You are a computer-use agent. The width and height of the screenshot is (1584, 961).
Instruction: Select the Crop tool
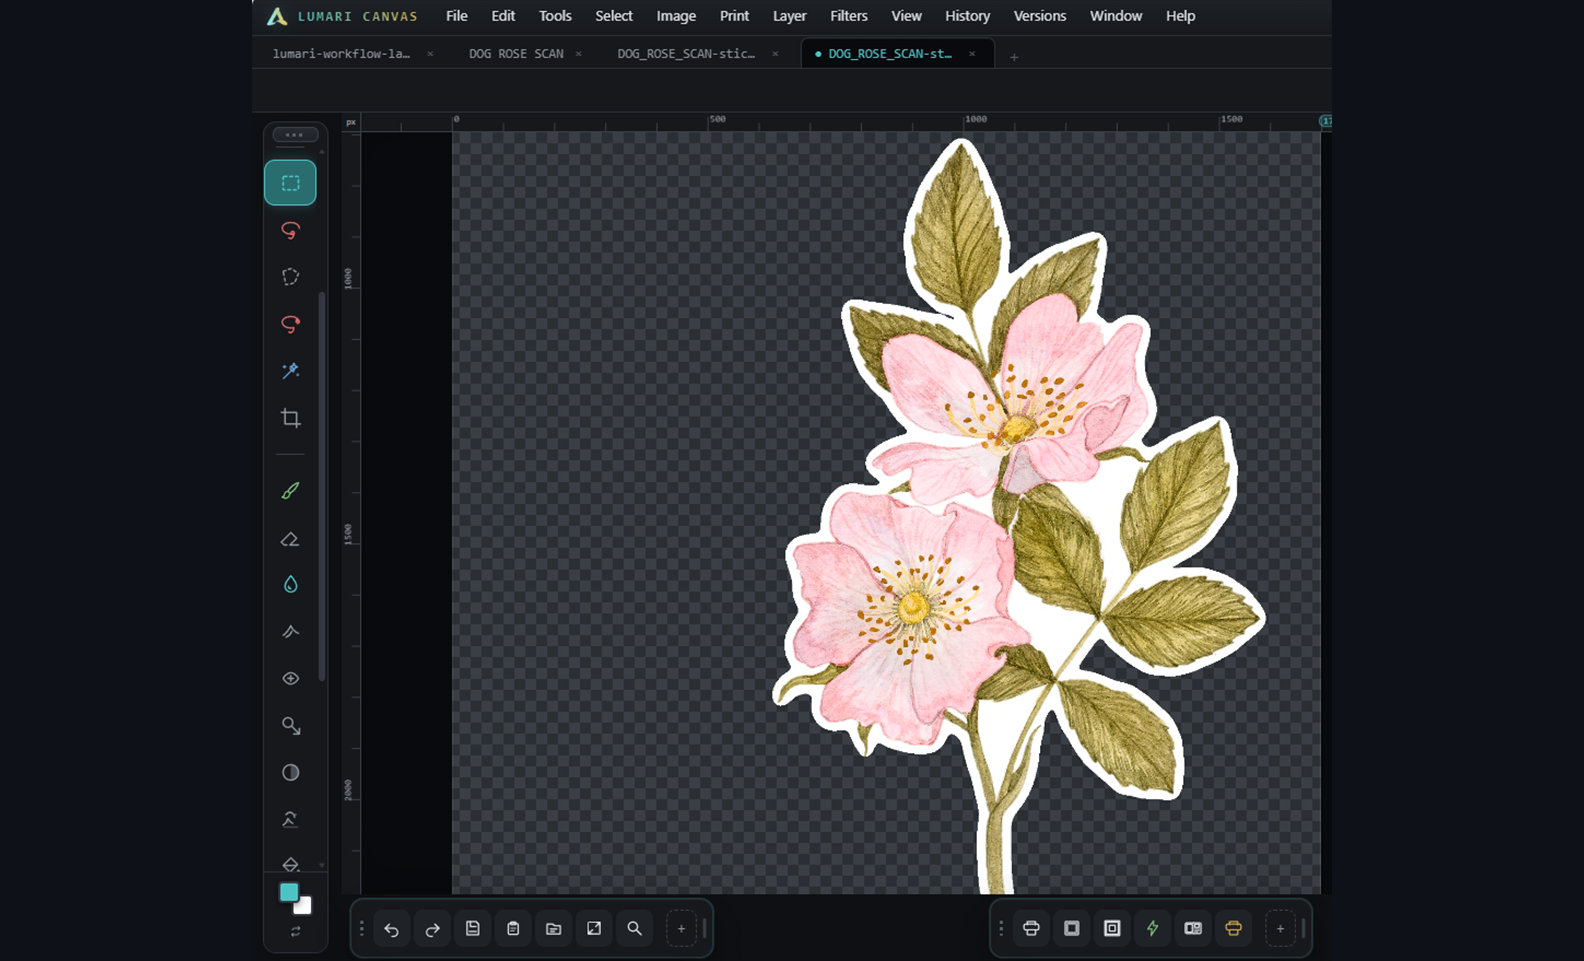click(x=290, y=418)
